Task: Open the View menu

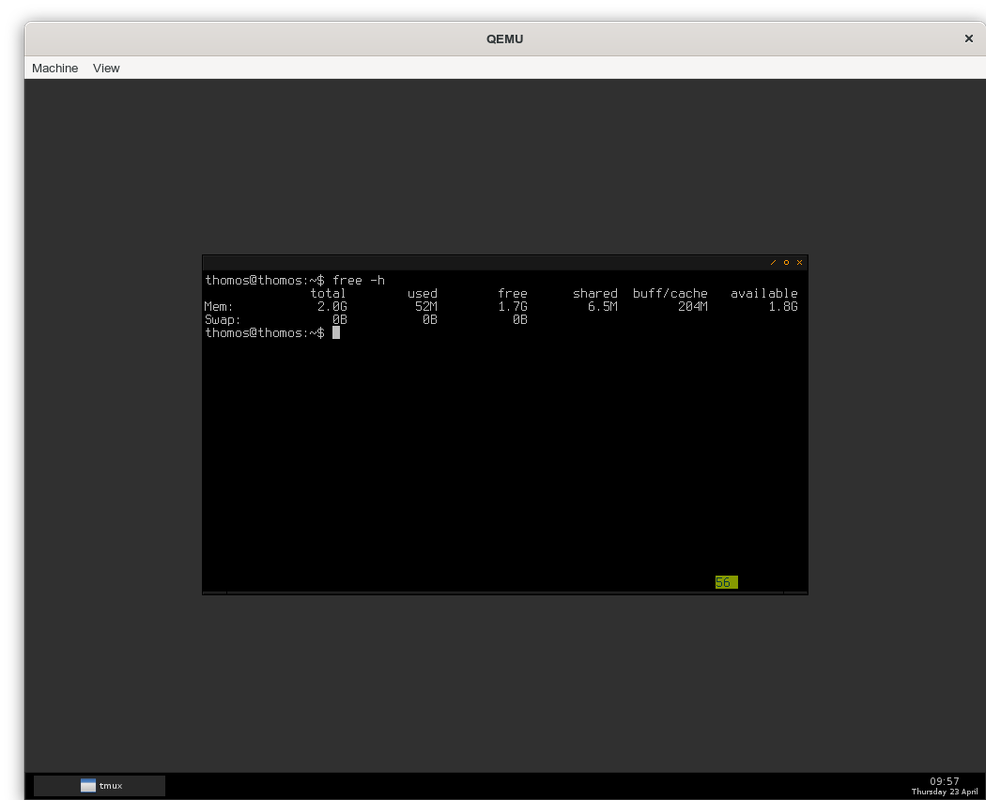Action: 106,68
